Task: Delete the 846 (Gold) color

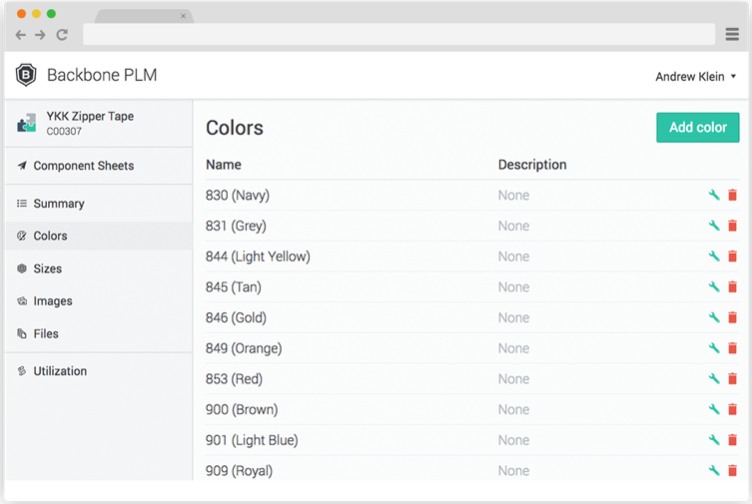Action: (732, 317)
